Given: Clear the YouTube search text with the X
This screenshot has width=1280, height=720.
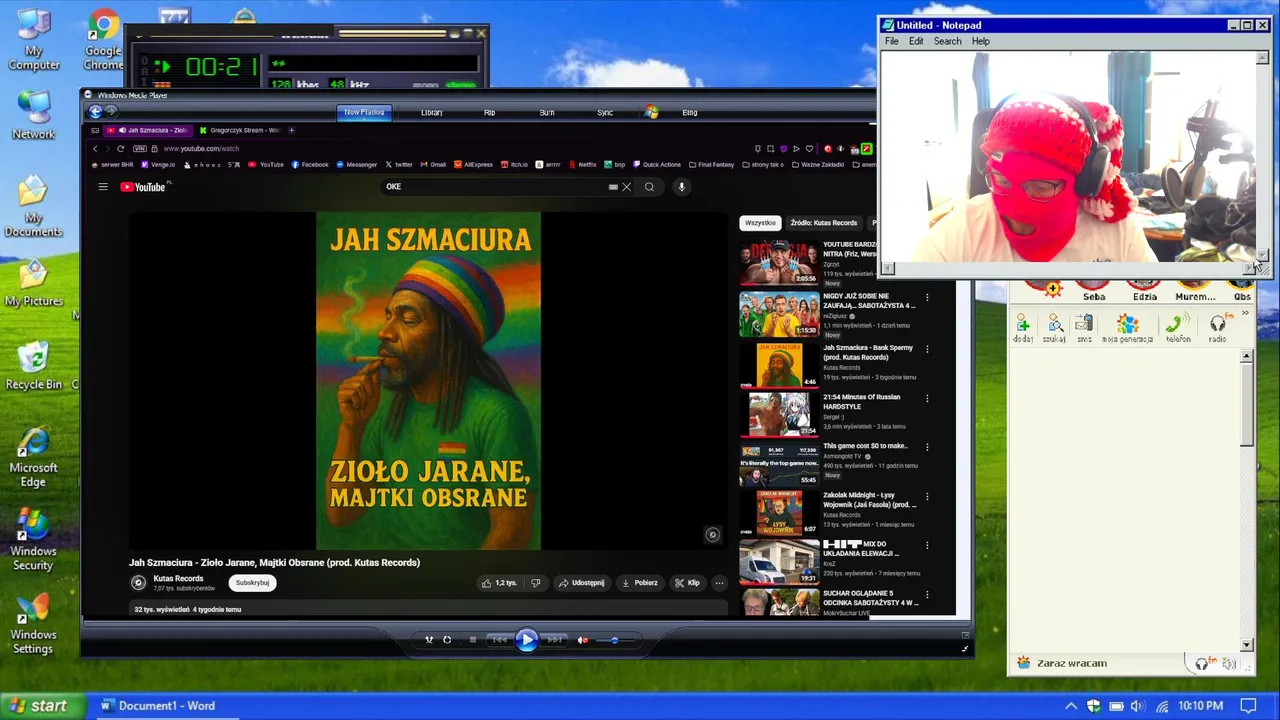Looking at the screenshot, I should (627, 187).
